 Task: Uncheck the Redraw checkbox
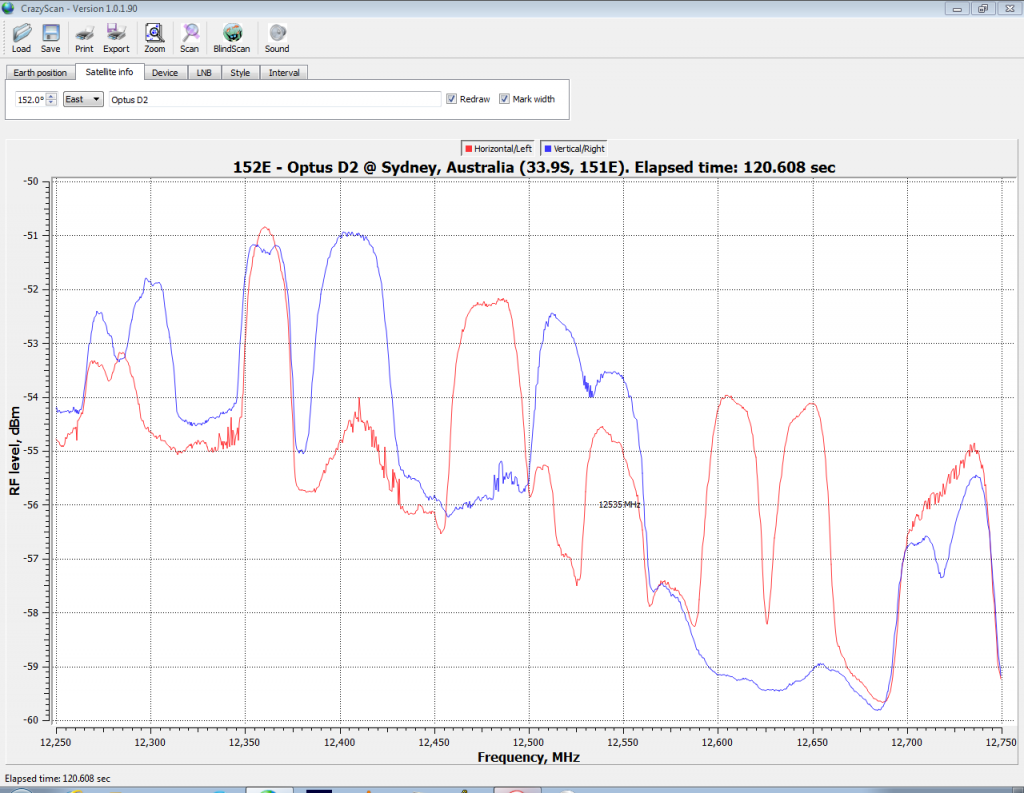(x=451, y=99)
